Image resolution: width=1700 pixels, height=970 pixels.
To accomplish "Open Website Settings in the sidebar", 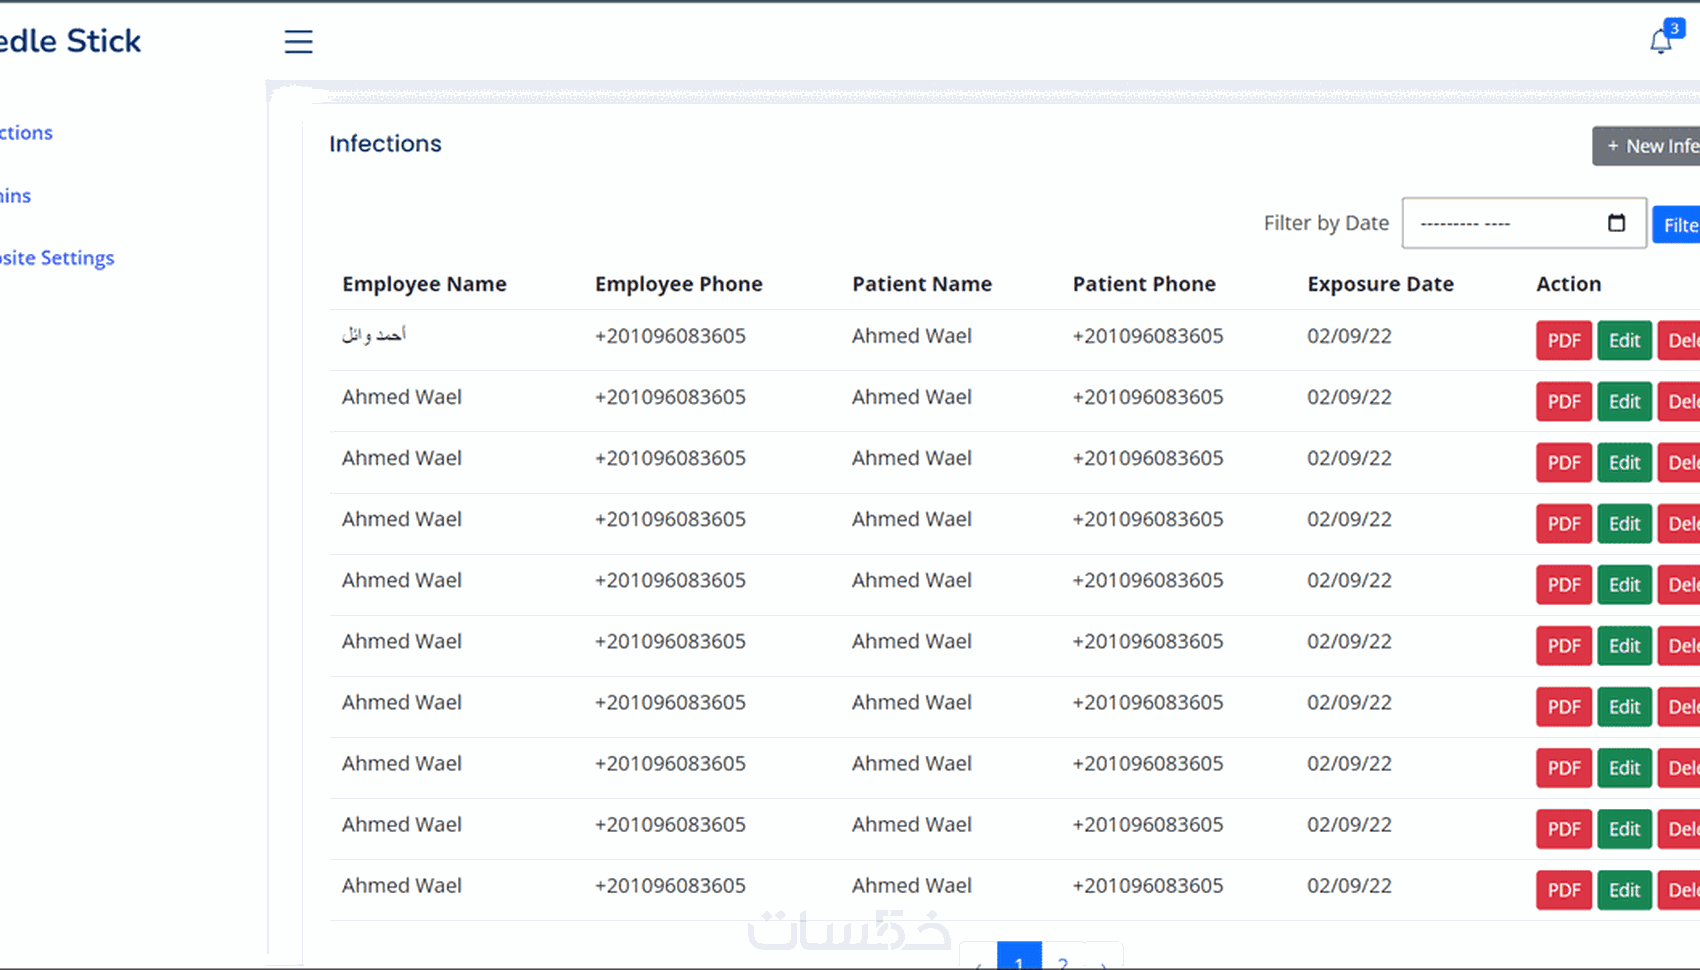I will click(x=57, y=258).
